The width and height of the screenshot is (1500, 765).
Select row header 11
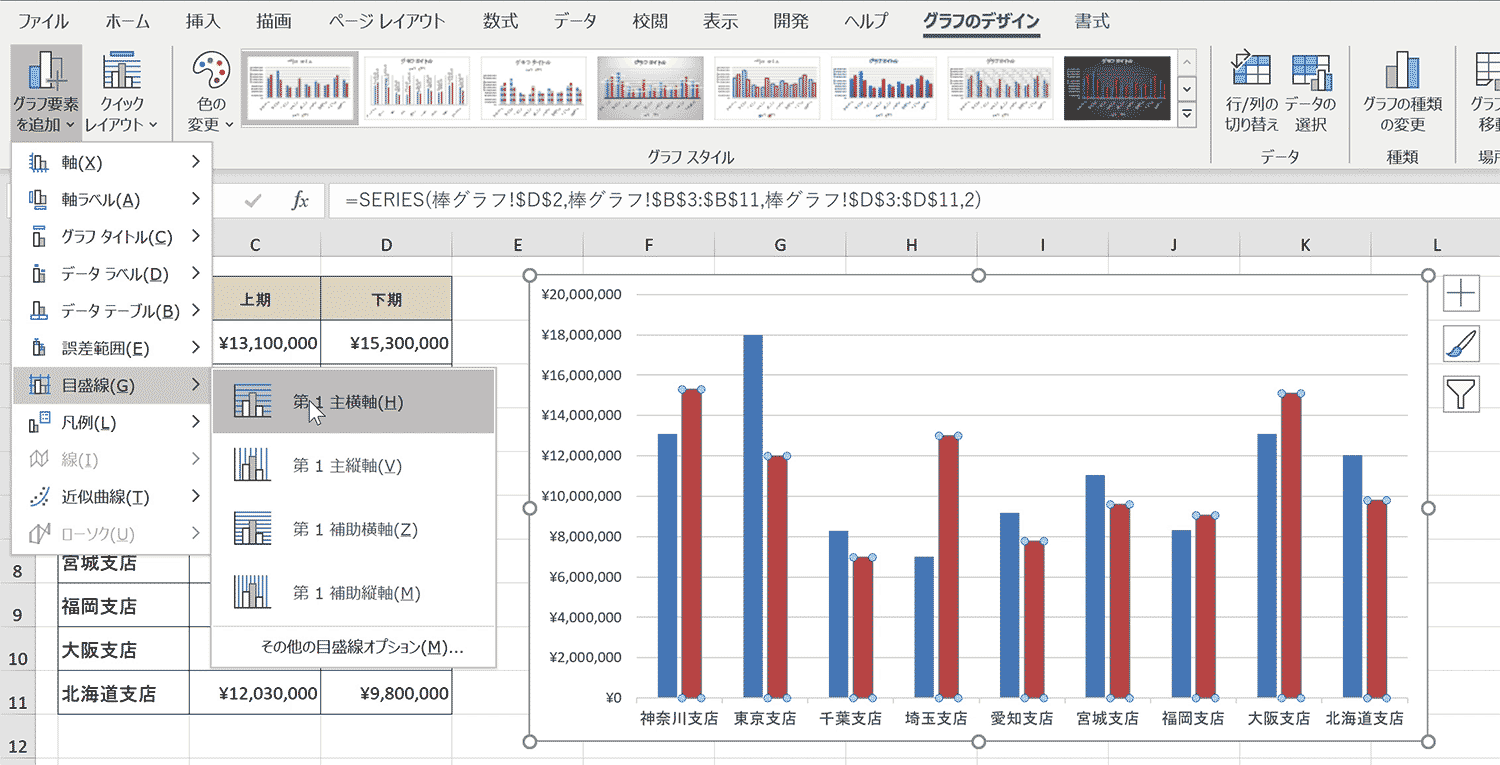click(x=16, y=702)
